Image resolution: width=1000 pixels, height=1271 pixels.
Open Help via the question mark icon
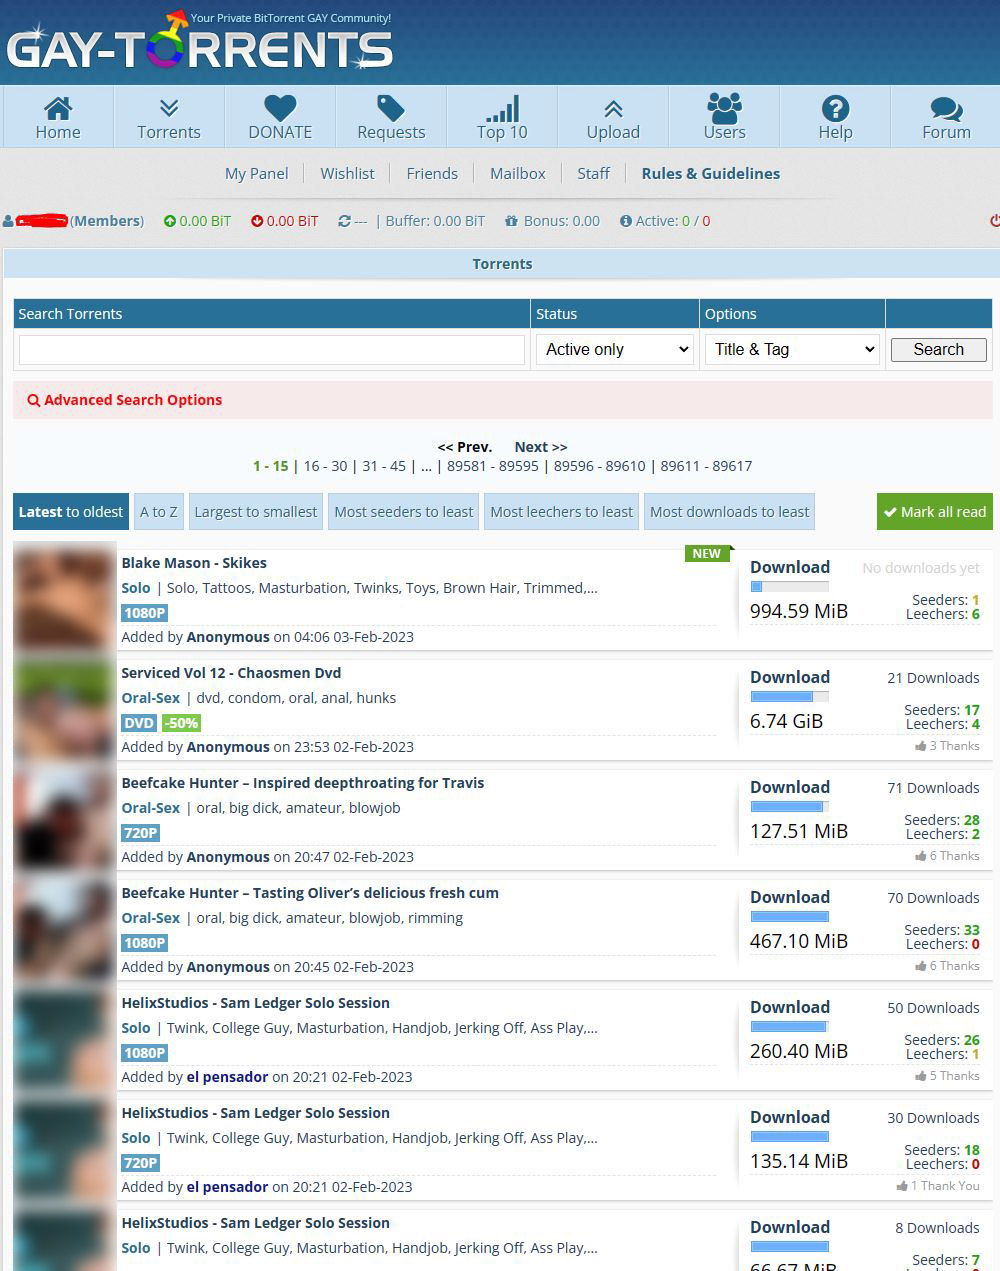[x=835, y=108]
